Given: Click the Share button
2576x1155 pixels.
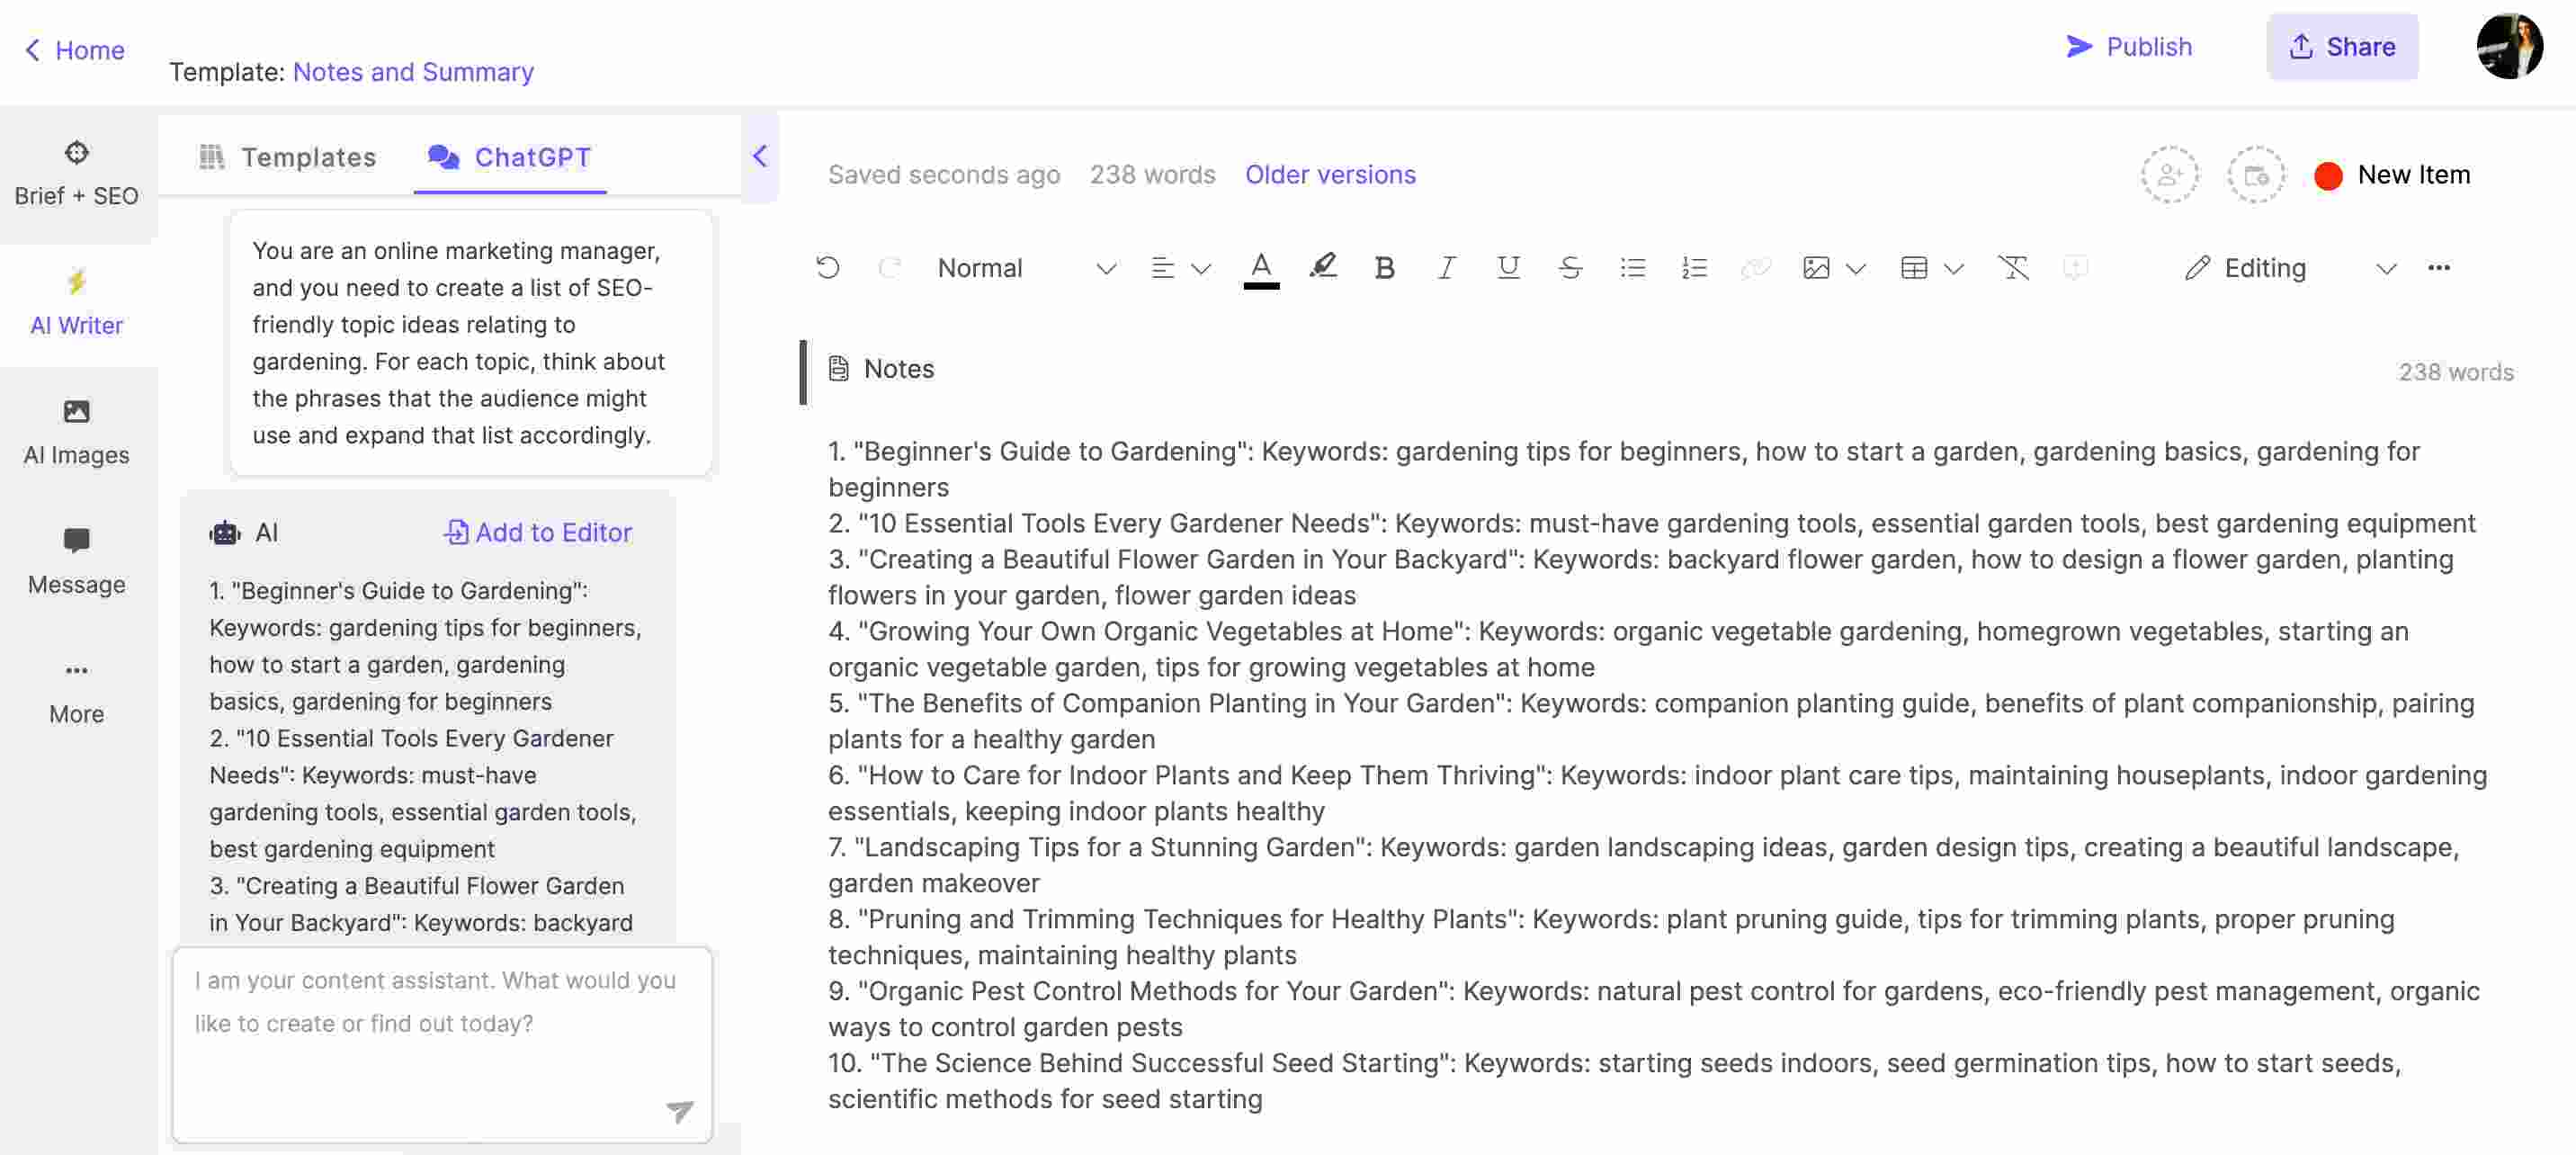Looking at the screenshot, I should 2341,46.
